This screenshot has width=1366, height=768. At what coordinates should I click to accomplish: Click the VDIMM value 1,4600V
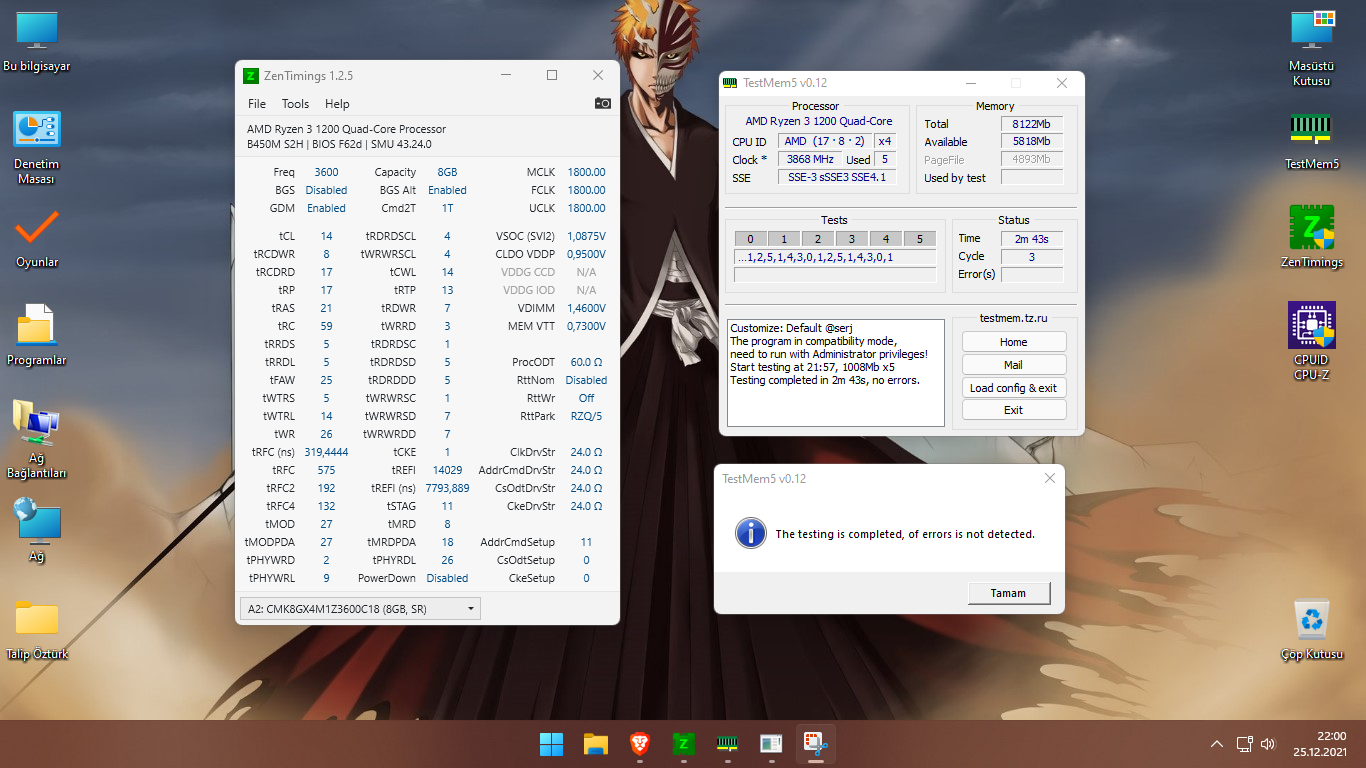(x=586, y=308)
